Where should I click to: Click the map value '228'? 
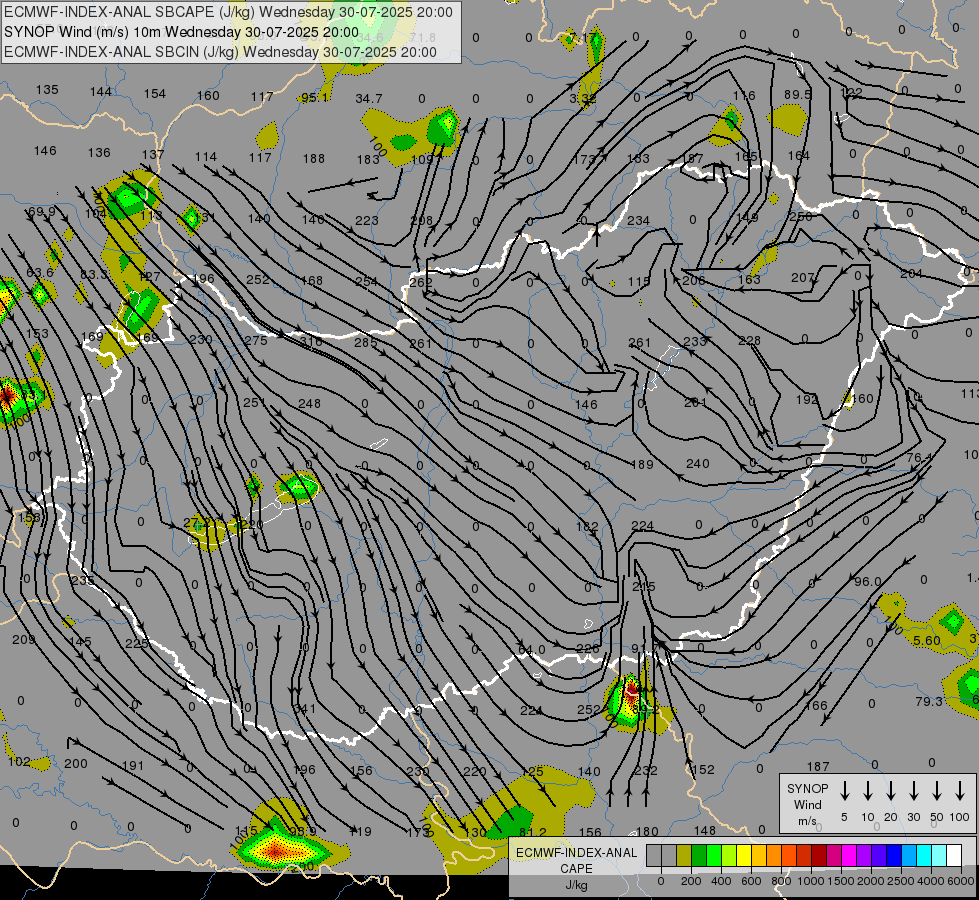(749, 340)
